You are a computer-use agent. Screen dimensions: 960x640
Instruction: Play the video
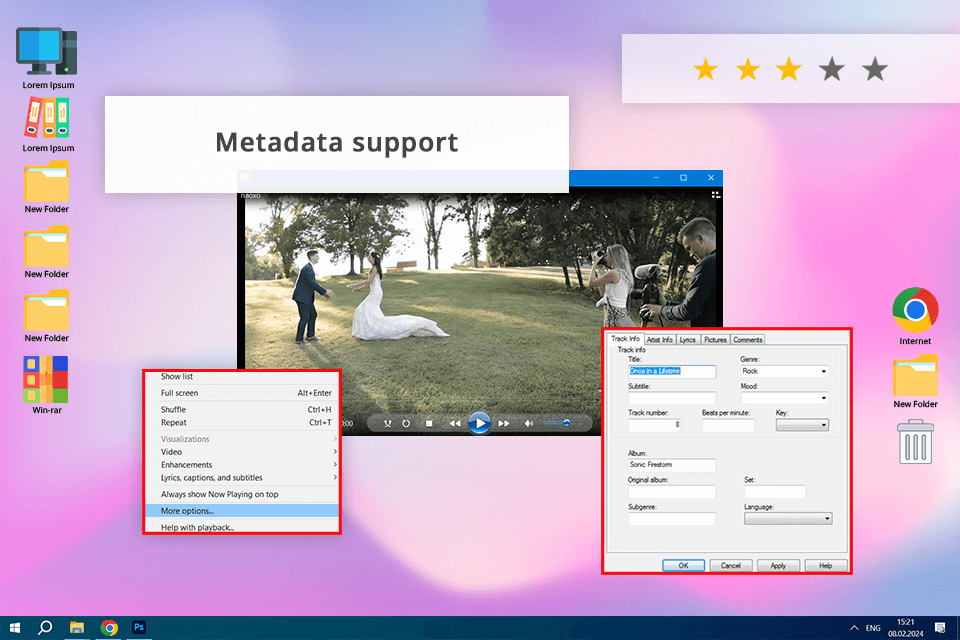(479, 423)
